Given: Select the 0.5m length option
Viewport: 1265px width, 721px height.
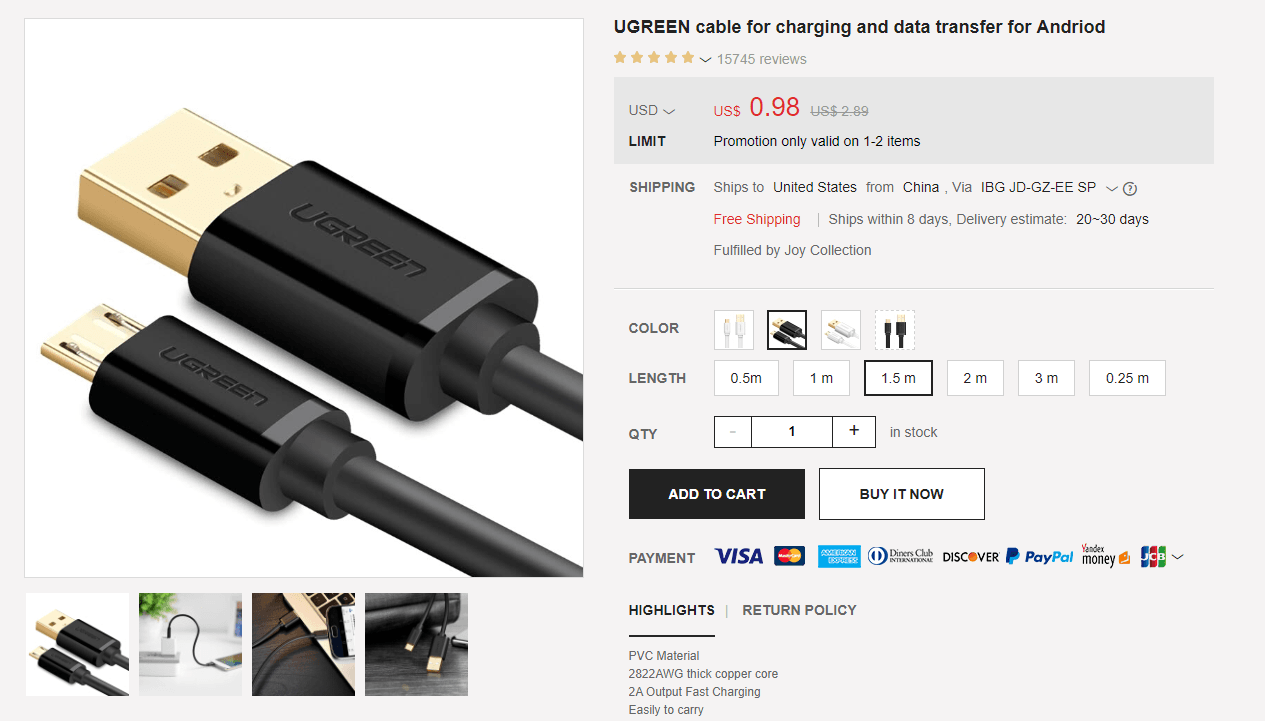Looking at the screenshot, I should (x=746, y=378).
